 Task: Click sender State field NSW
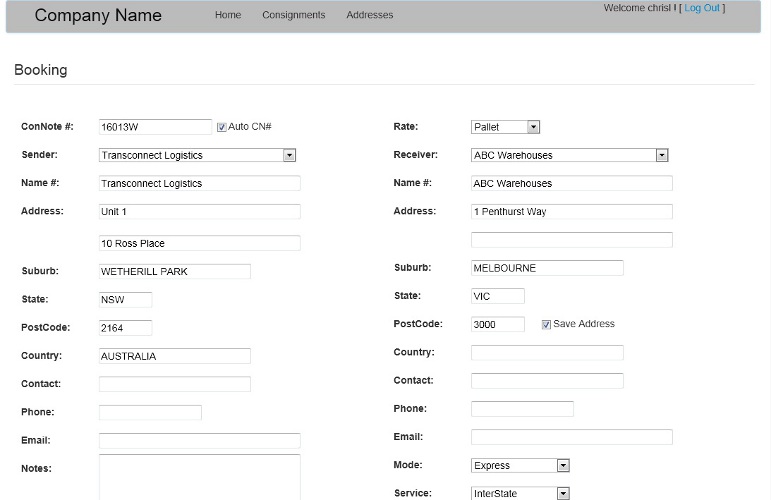(x=125, y=299)
